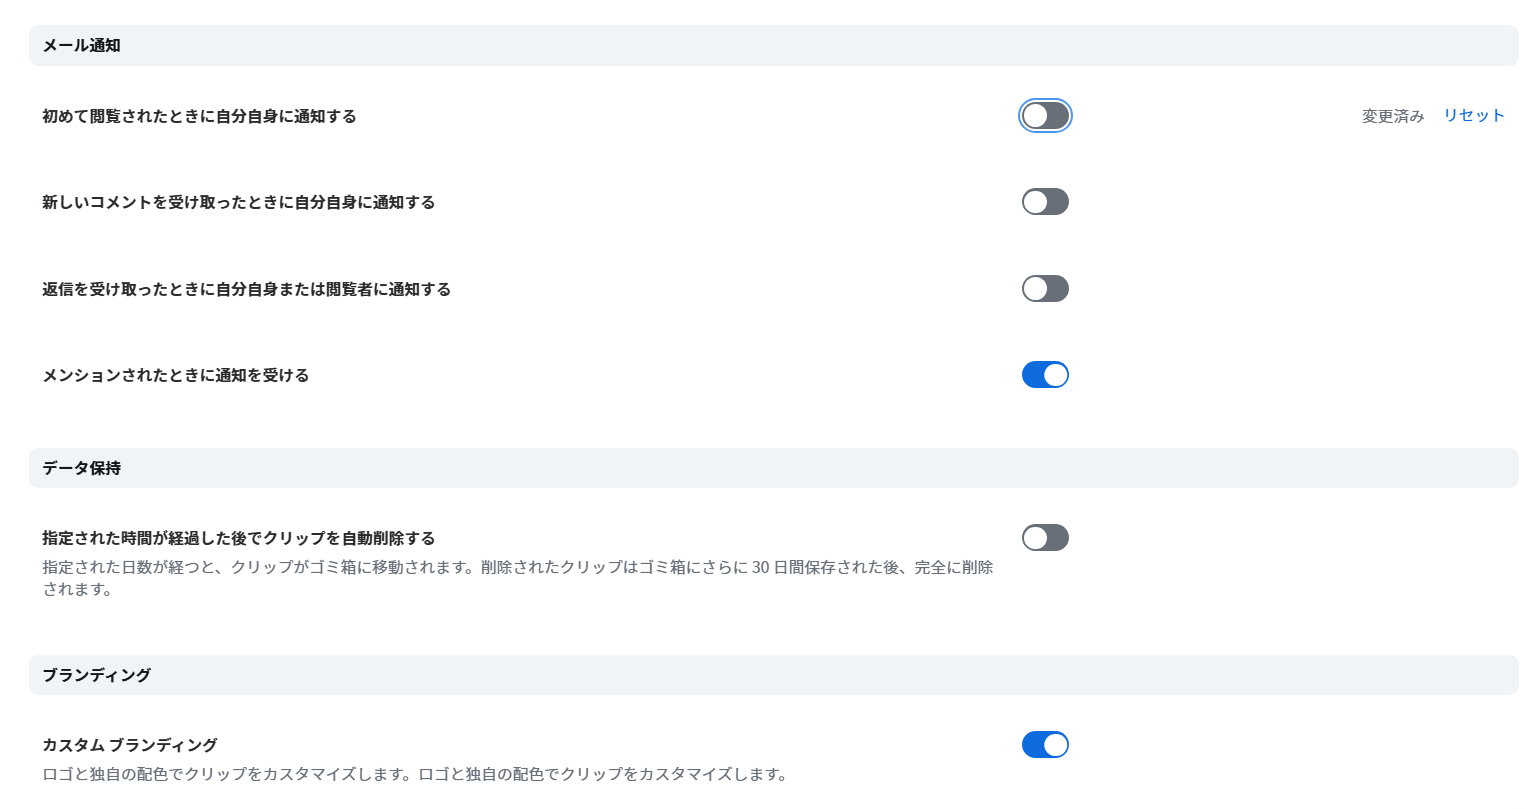Click the メール通知 section header

[82, 46]
